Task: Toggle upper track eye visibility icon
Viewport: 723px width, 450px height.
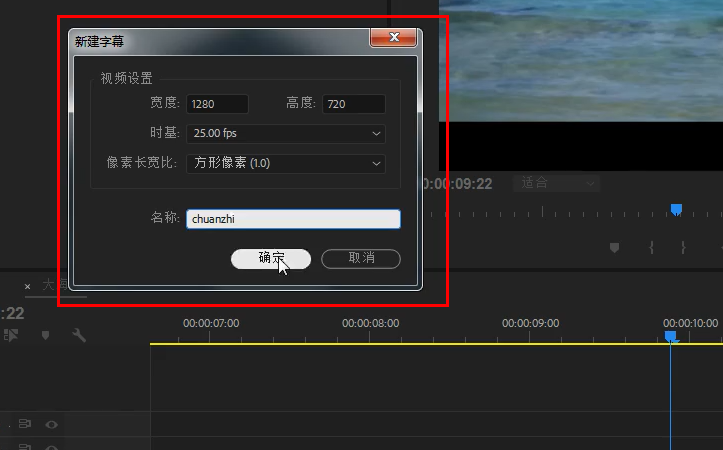Action: coord(52,424)
